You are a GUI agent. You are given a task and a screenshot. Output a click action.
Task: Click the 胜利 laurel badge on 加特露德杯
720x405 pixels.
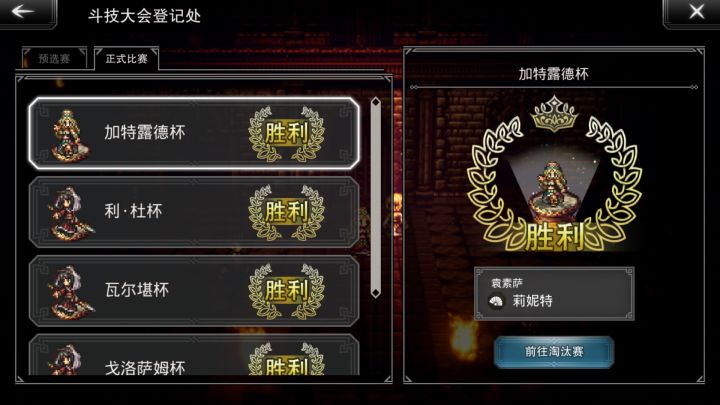tap(287, 134)
